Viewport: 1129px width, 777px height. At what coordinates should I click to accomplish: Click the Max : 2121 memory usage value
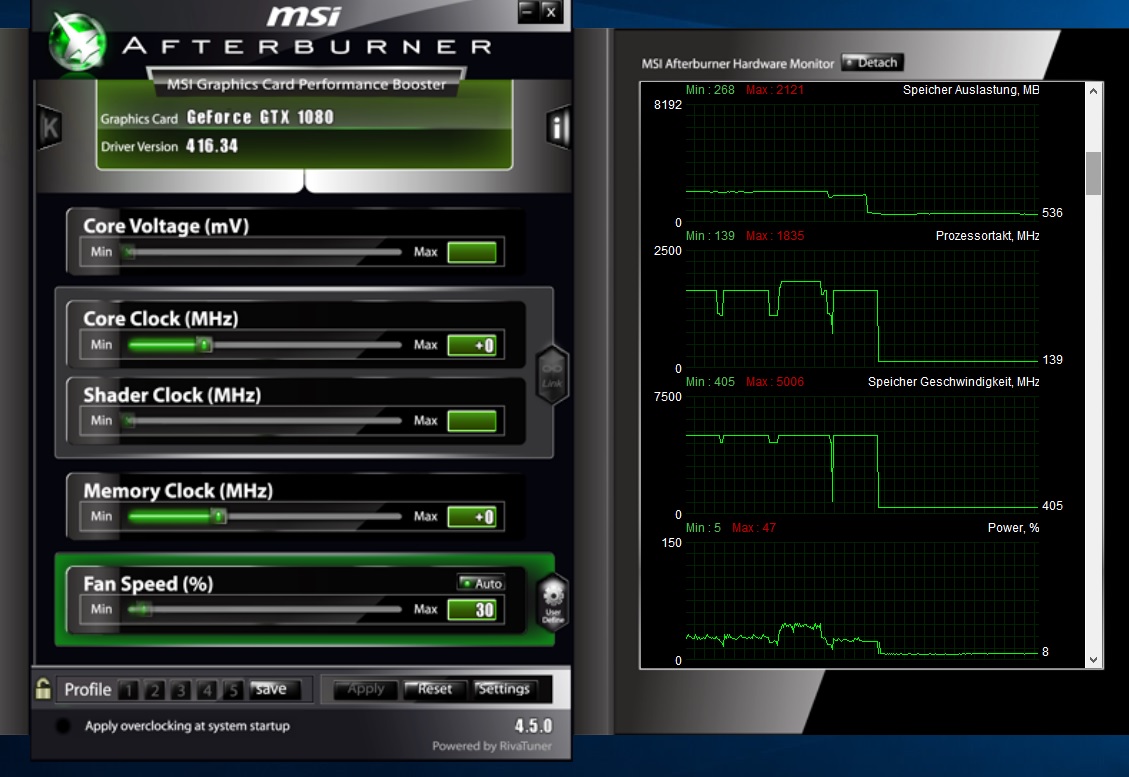pos(775,90)
